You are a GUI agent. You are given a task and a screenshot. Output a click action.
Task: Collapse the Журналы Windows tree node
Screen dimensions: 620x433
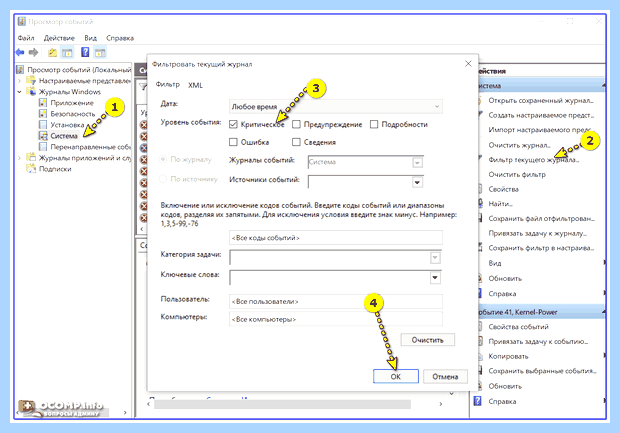(x=19, y=92)
